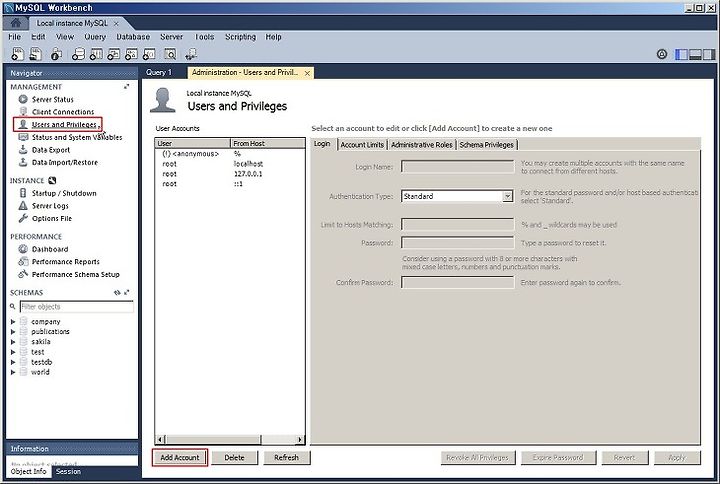Click the user list horizontal scrollbar
The height and width of the screenshot is (484, 720).
tap(230, 439)
